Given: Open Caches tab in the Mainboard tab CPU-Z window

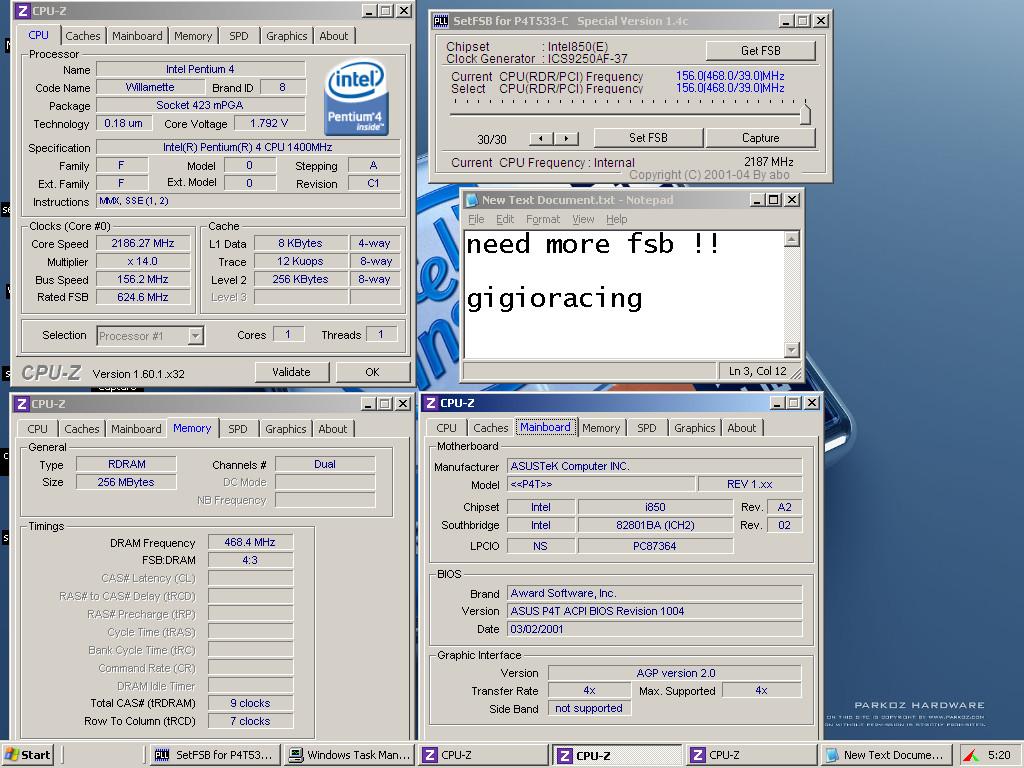Looking at the screenshot, I should pos(490,428).
